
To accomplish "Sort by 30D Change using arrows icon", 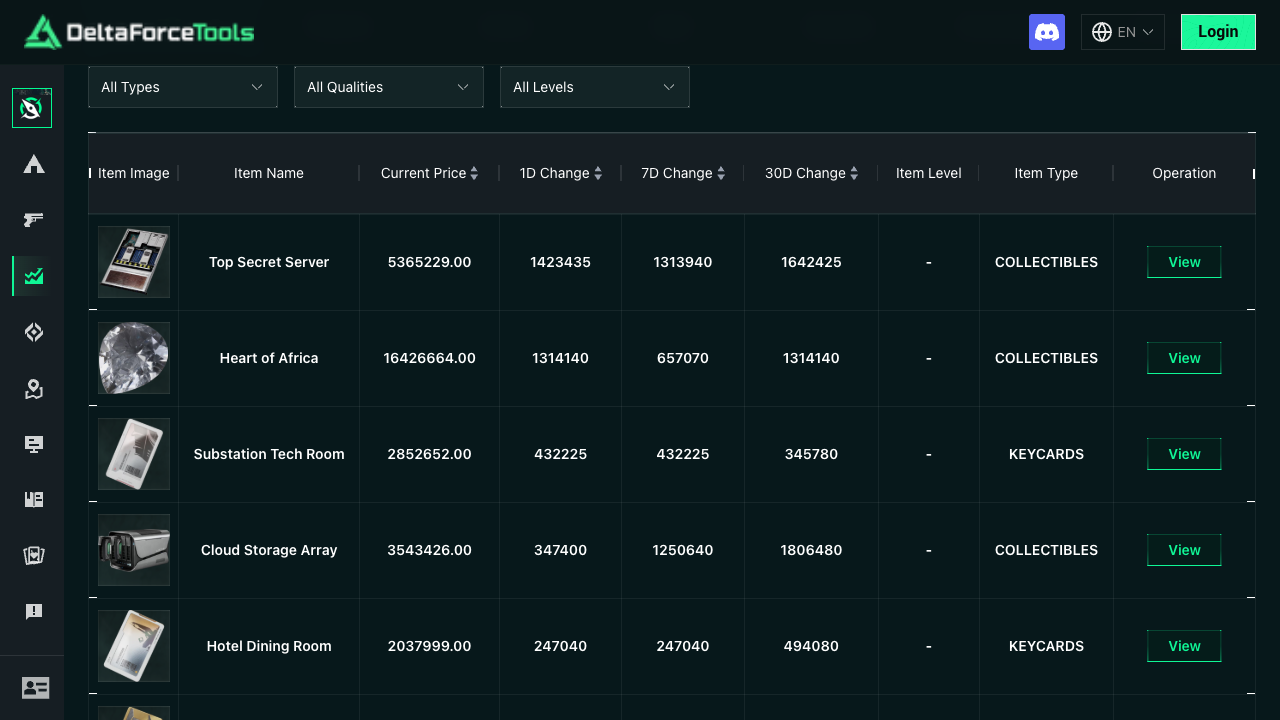I will (854, 173).
